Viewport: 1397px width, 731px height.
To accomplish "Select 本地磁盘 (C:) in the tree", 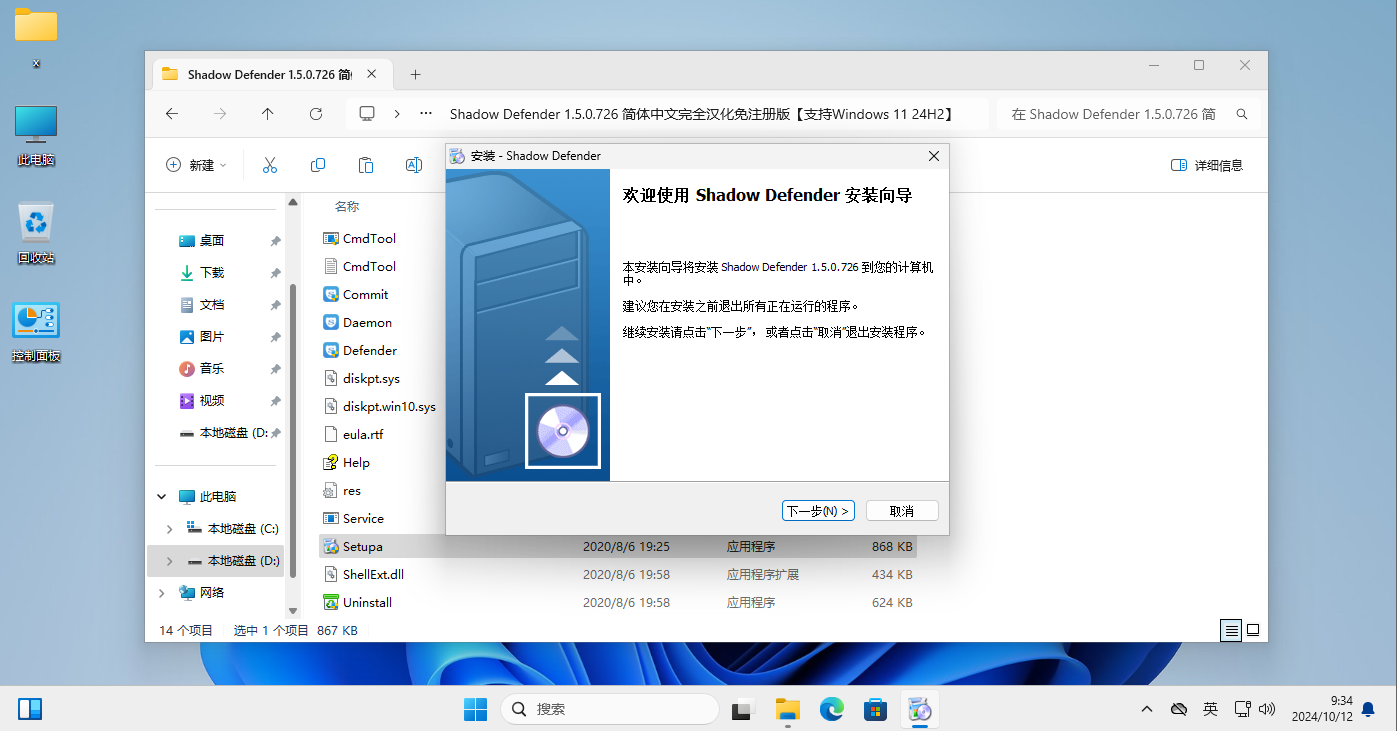I will click(233, 529).
